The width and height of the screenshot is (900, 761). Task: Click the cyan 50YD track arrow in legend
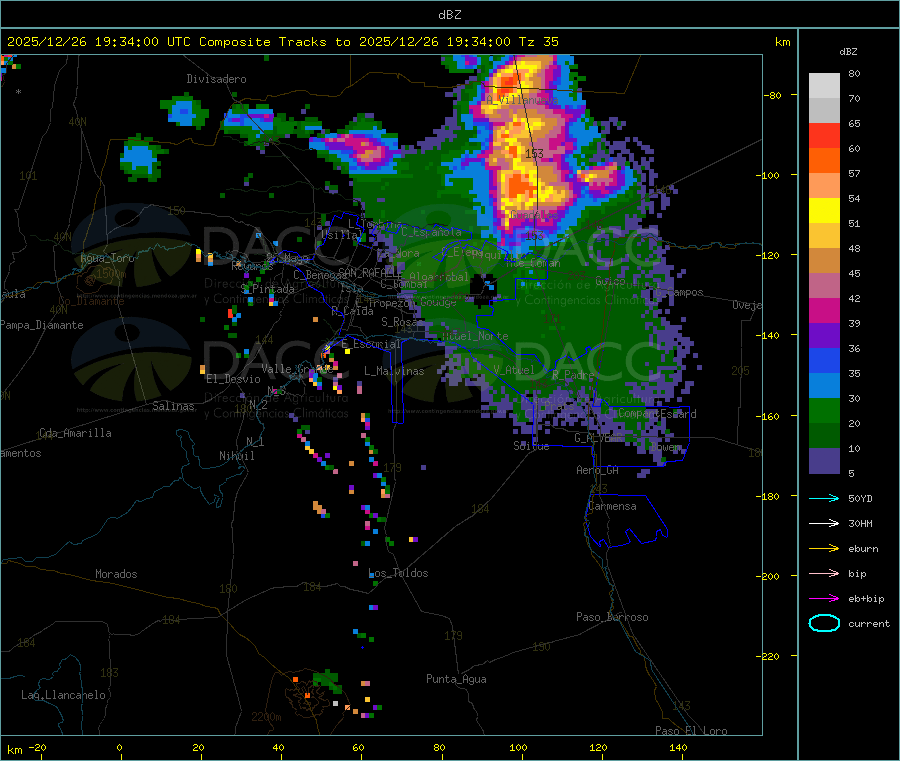[824, 498]
